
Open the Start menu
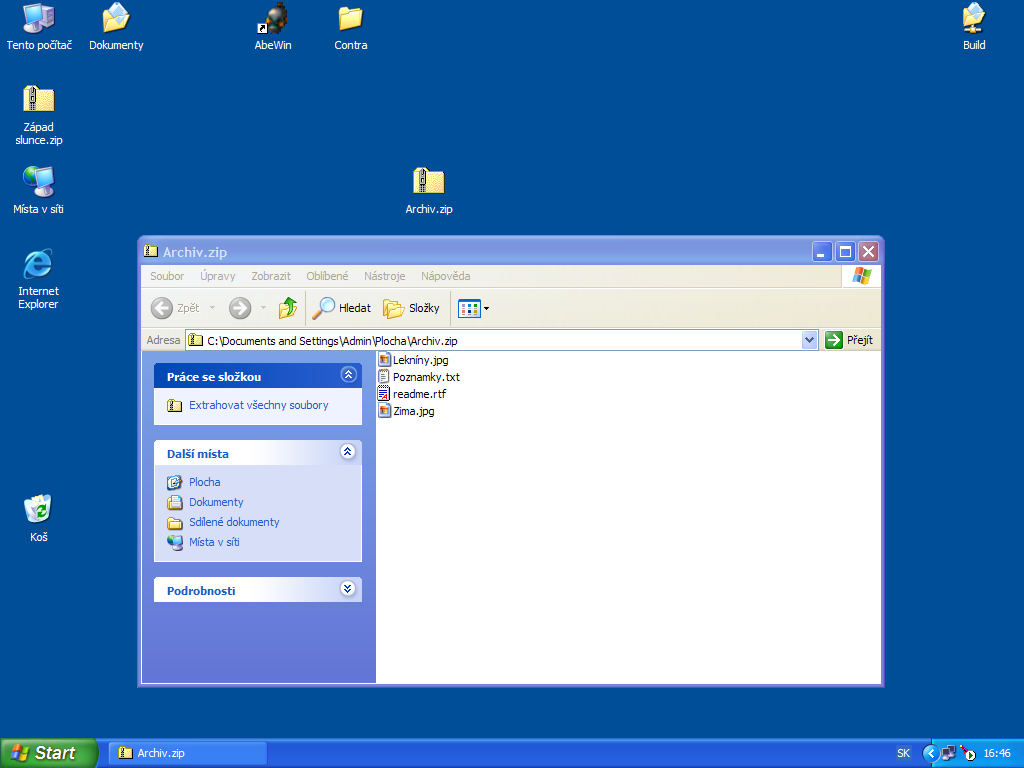point(49,753)
